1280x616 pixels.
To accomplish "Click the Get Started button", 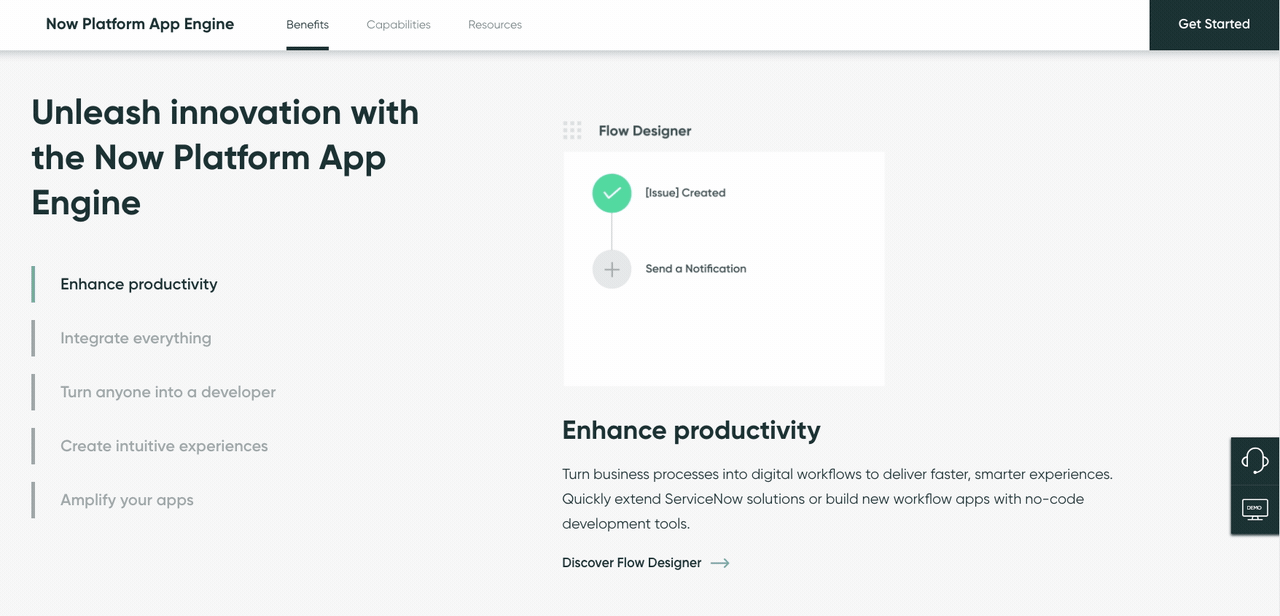I will point(1214,24).
